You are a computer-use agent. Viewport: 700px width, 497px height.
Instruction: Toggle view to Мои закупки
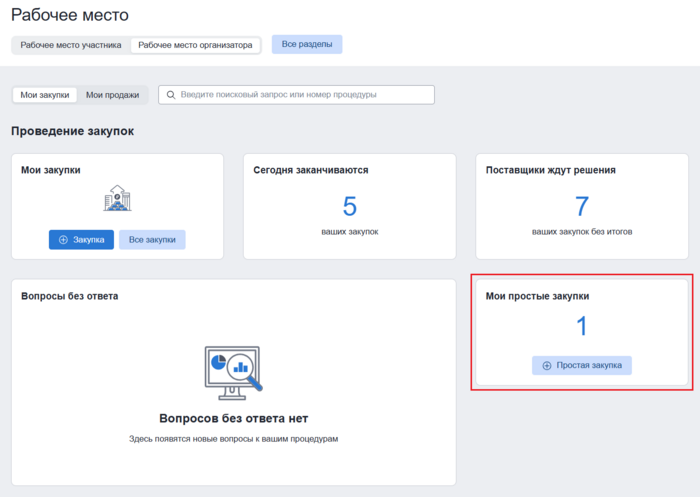click(45, 95)
